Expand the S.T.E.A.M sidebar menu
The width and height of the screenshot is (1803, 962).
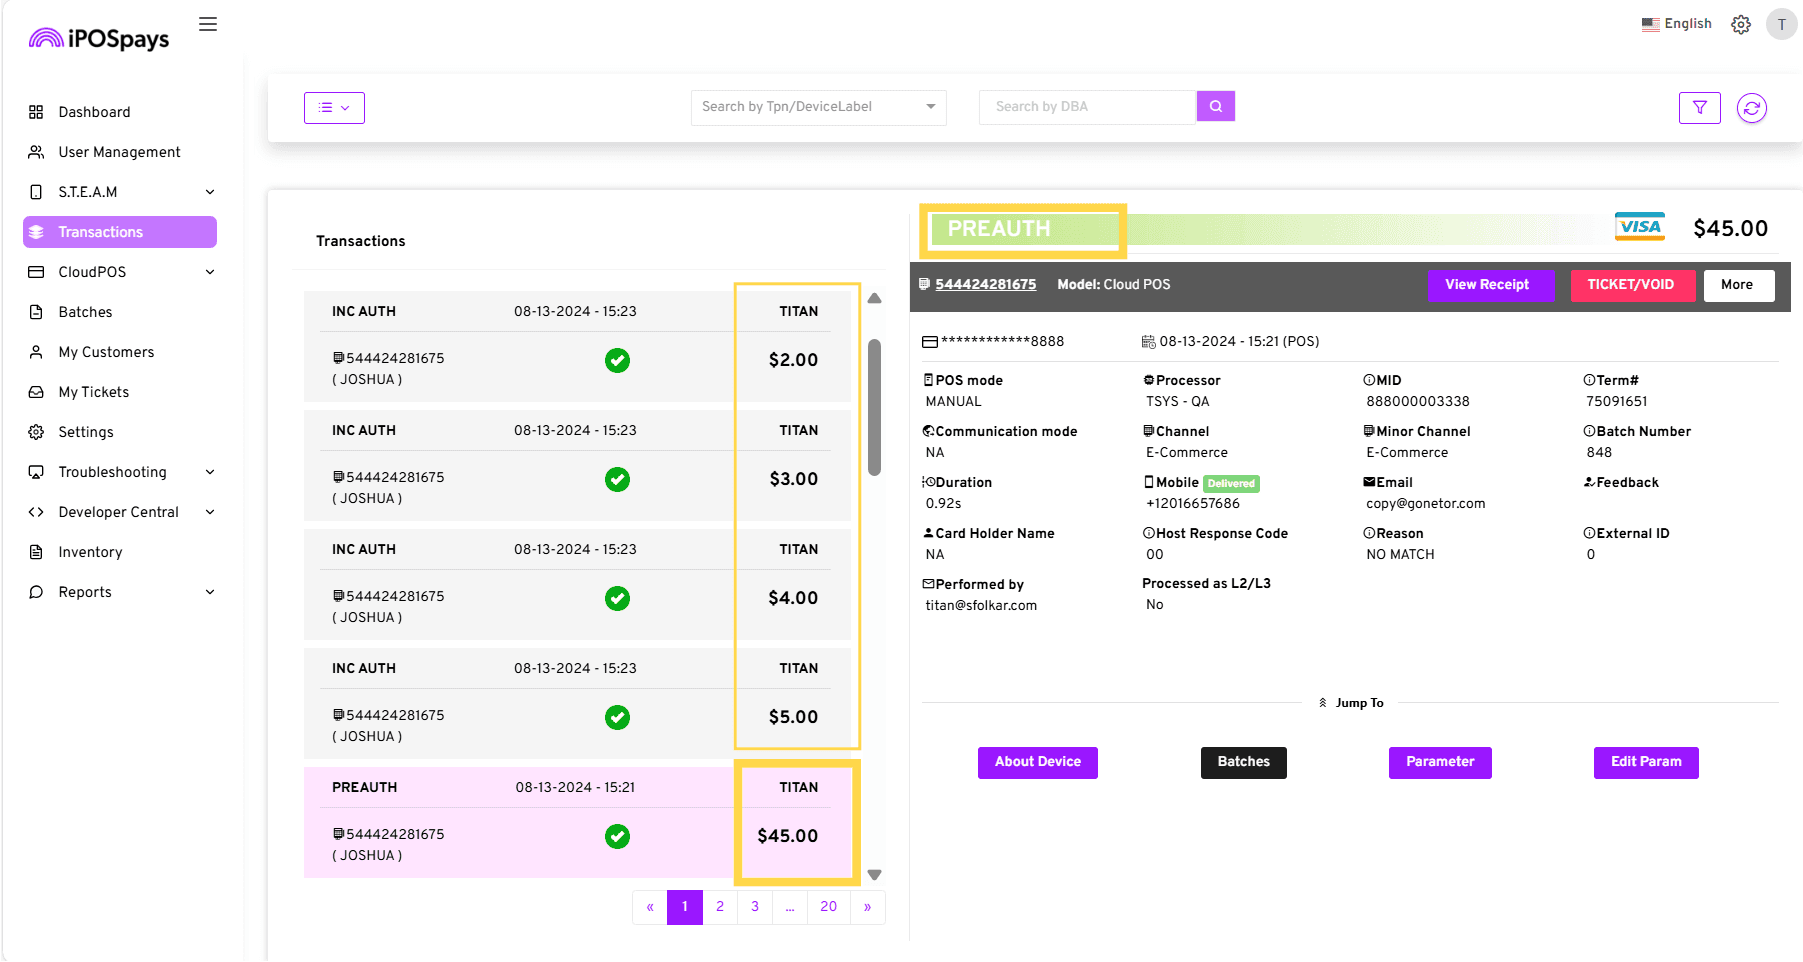coord(120,192)
